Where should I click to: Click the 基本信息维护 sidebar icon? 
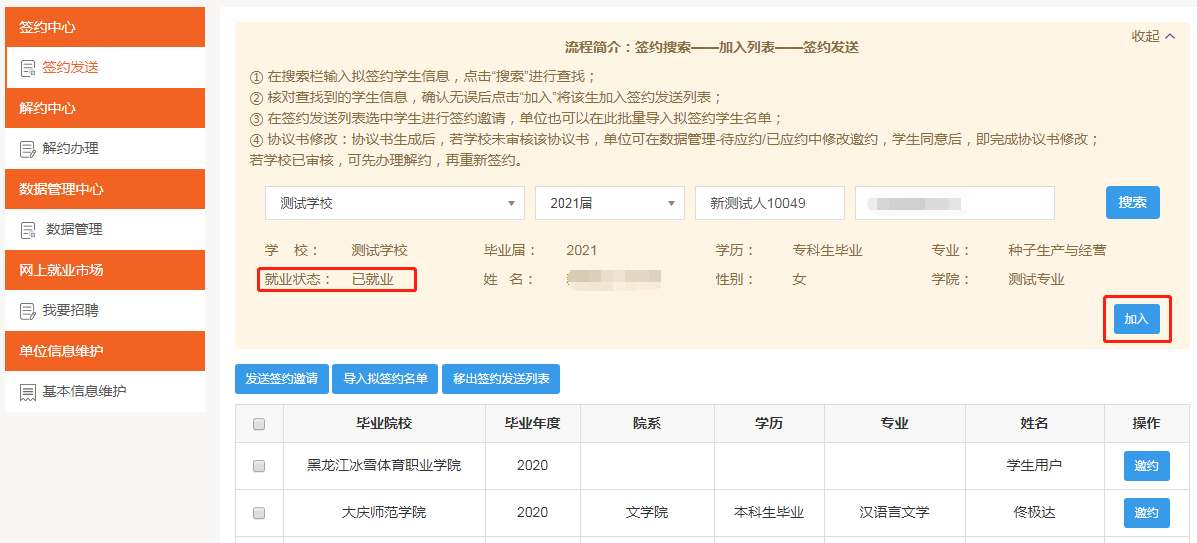click(x=27, y=392)
